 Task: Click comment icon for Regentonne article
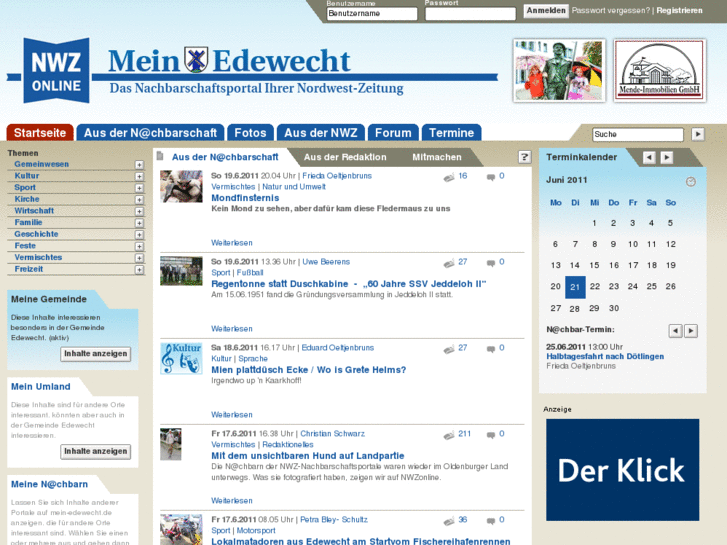491,263
